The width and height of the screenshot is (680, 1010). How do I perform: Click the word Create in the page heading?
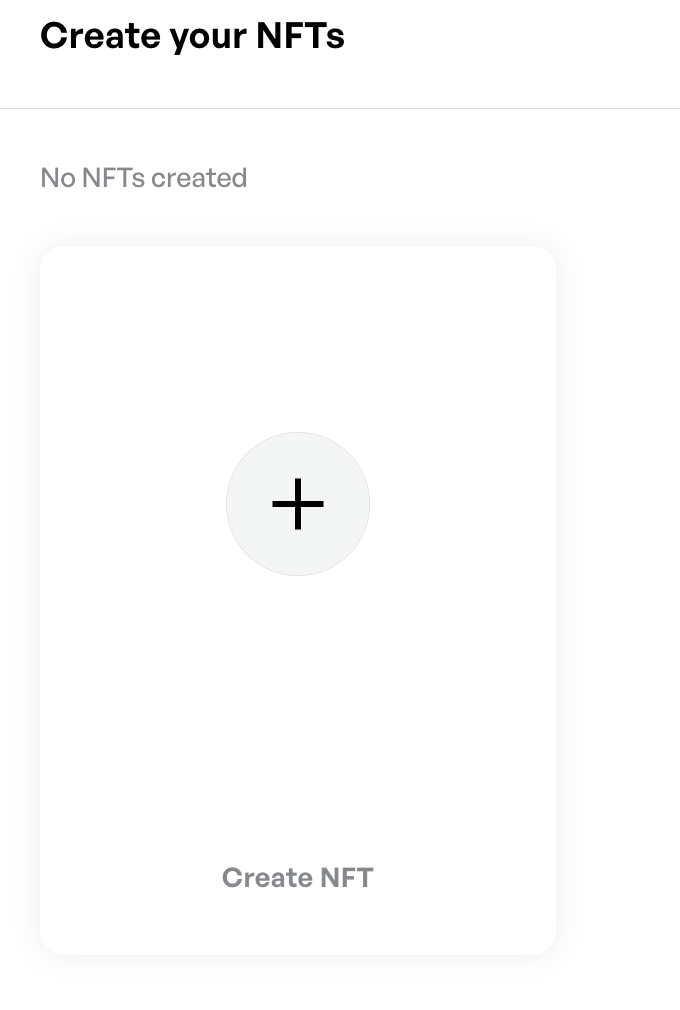[100, 36]
